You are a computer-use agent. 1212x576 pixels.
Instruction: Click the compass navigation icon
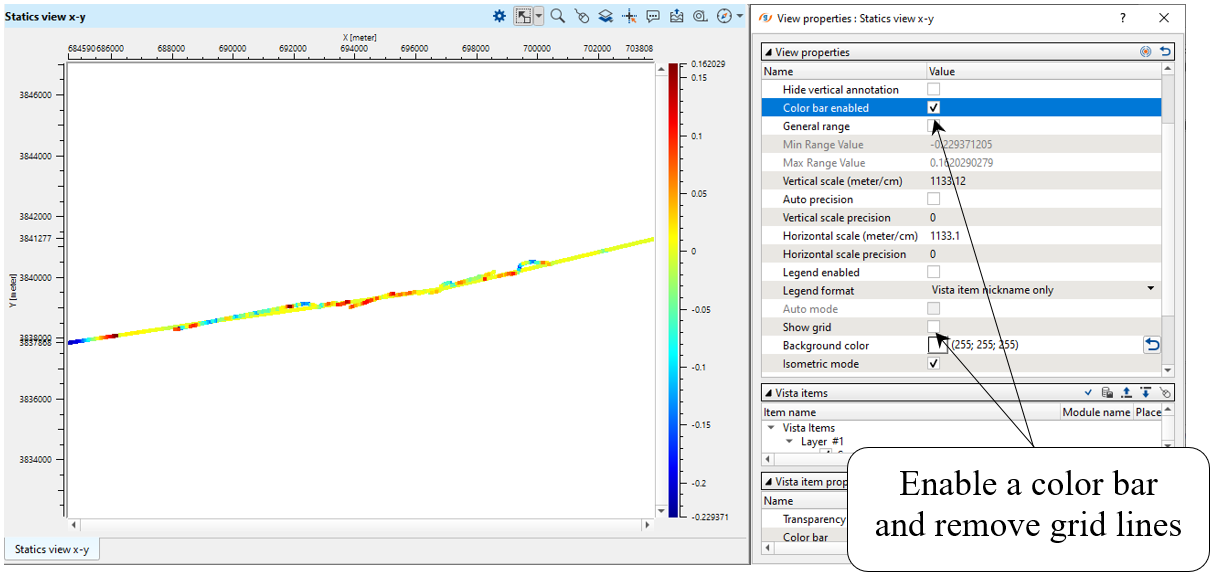[724, 16]
